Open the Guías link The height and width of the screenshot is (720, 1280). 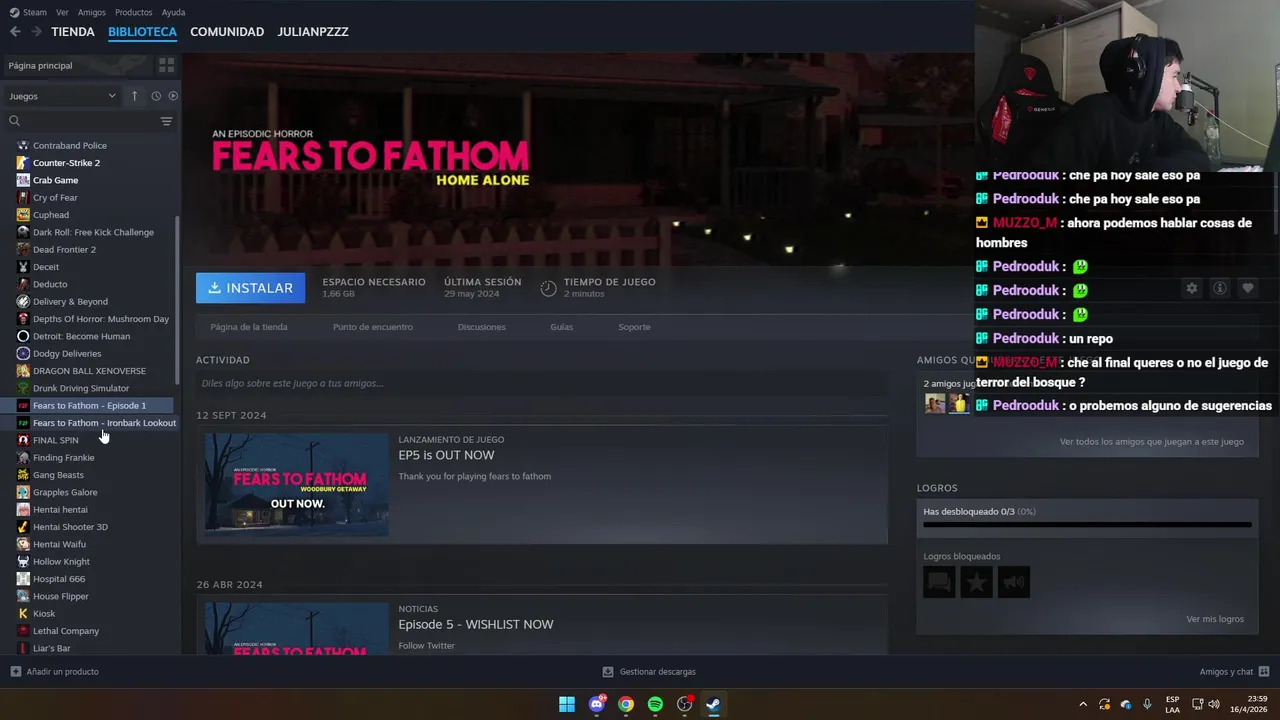pyautogui.click(x=561, y=327)
